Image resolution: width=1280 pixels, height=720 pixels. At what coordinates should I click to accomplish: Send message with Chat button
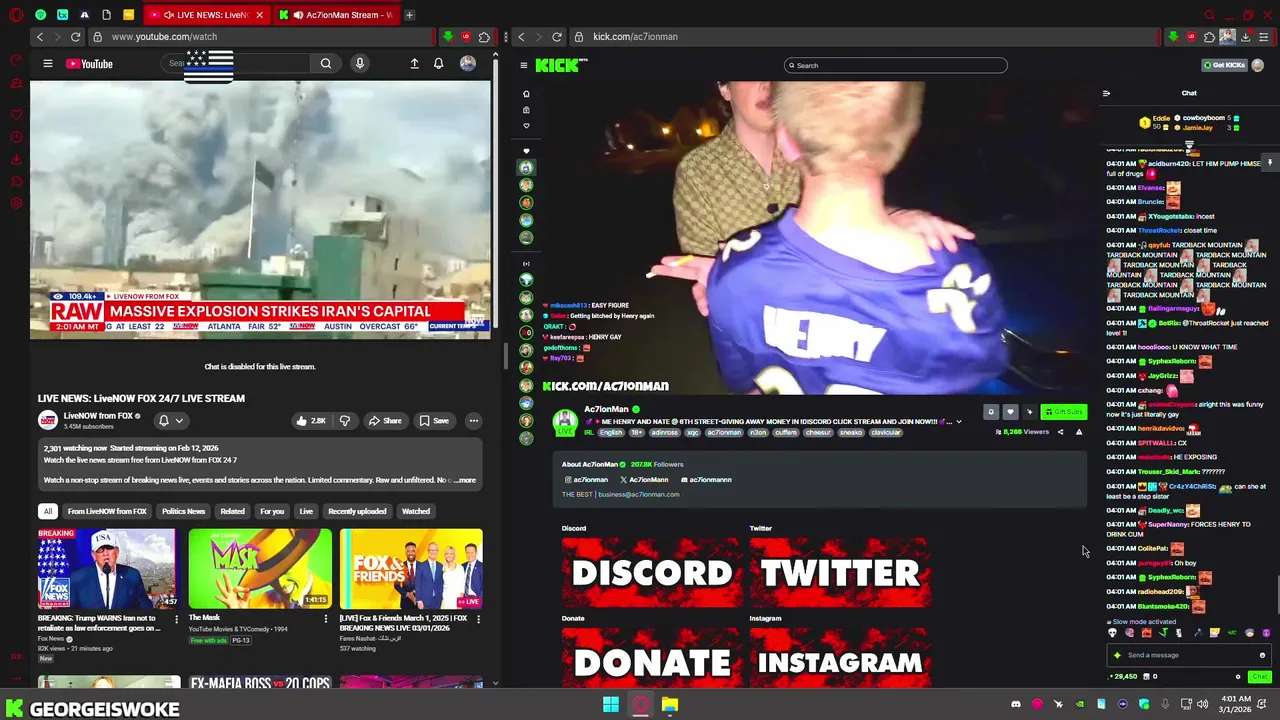[1259, 677]
